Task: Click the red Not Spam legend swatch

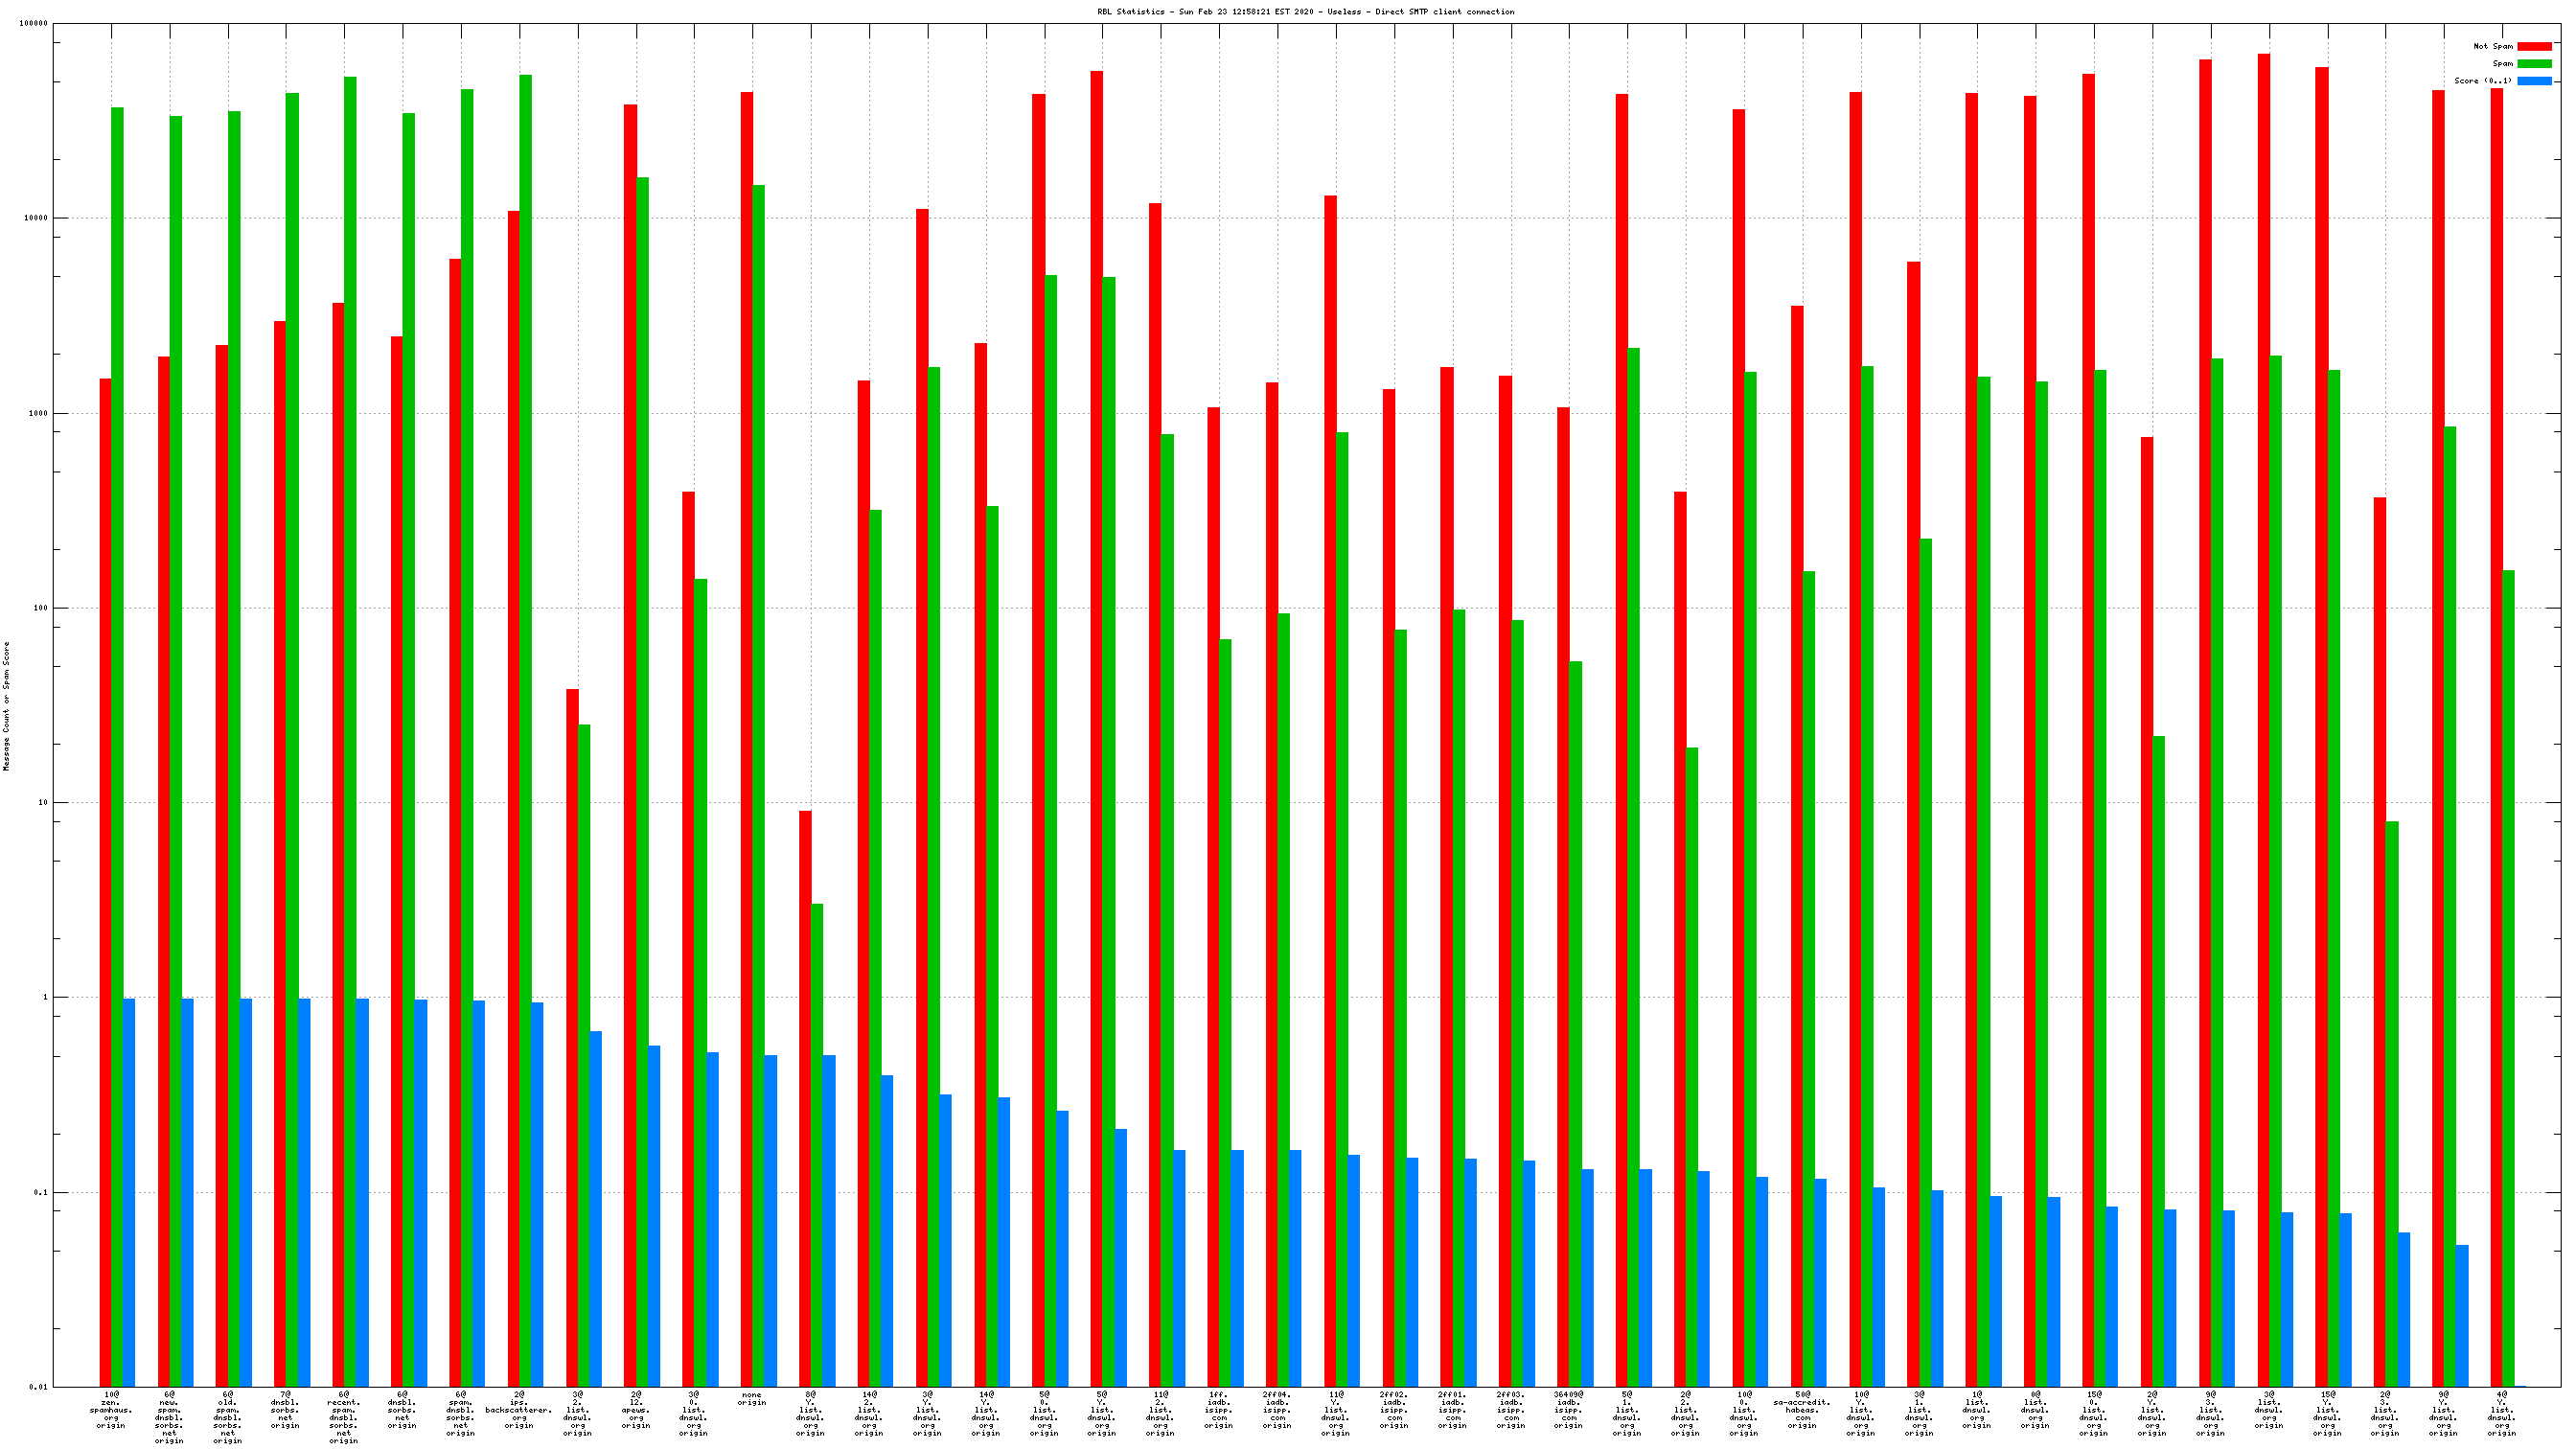Action: click(x=2534, y=46)
